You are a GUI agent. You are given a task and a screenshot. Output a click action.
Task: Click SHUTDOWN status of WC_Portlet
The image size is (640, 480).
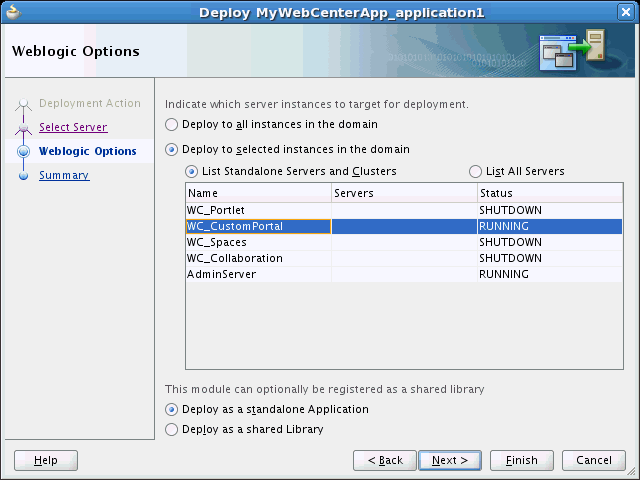pos(511,210)
